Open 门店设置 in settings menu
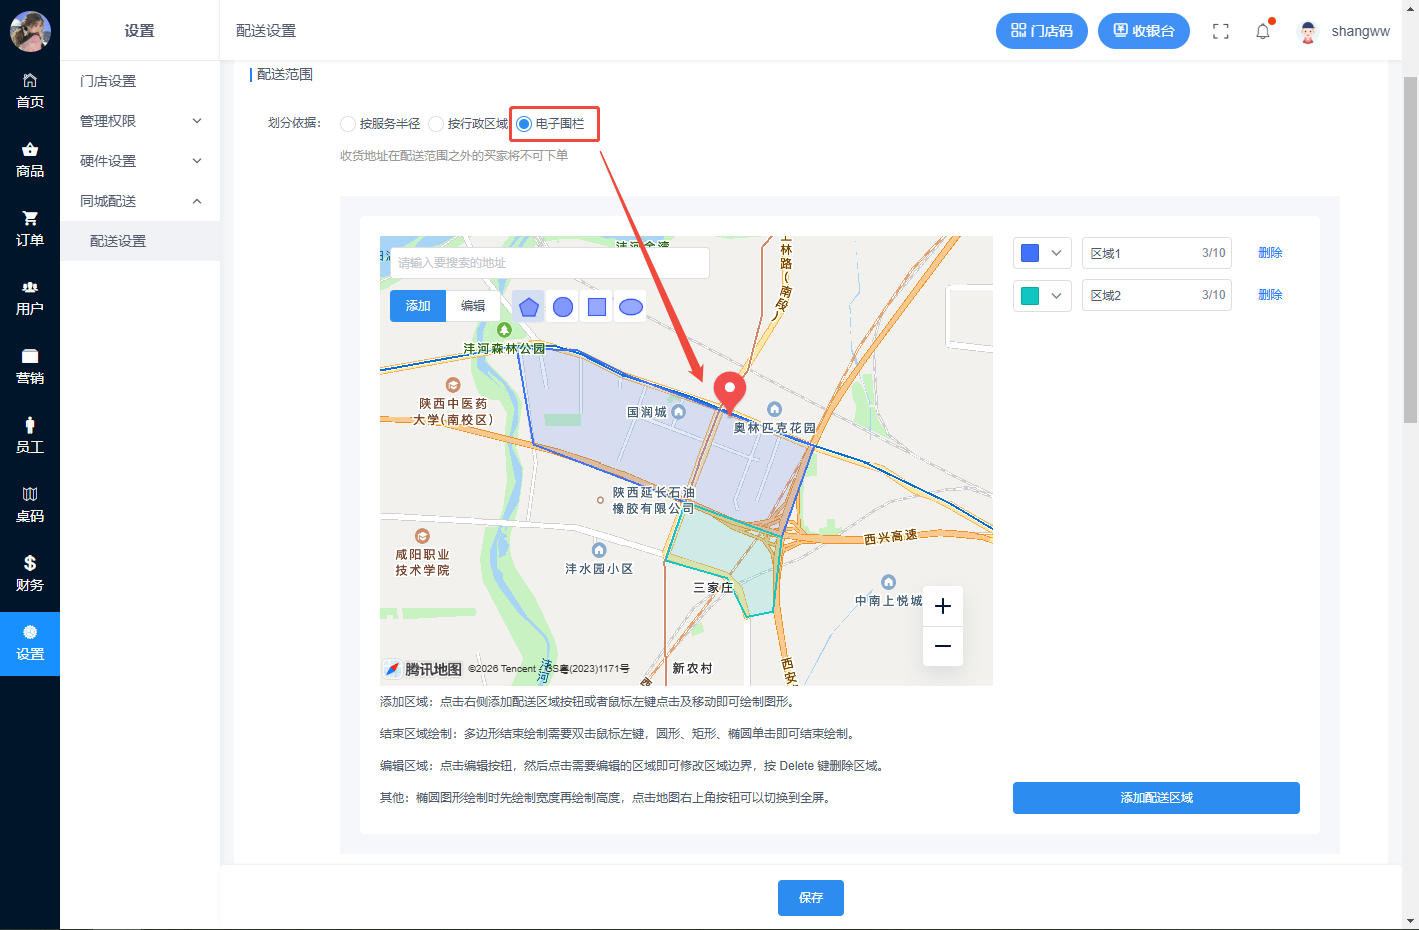Viewport: 1419px width, 930px height. [108, 81]
